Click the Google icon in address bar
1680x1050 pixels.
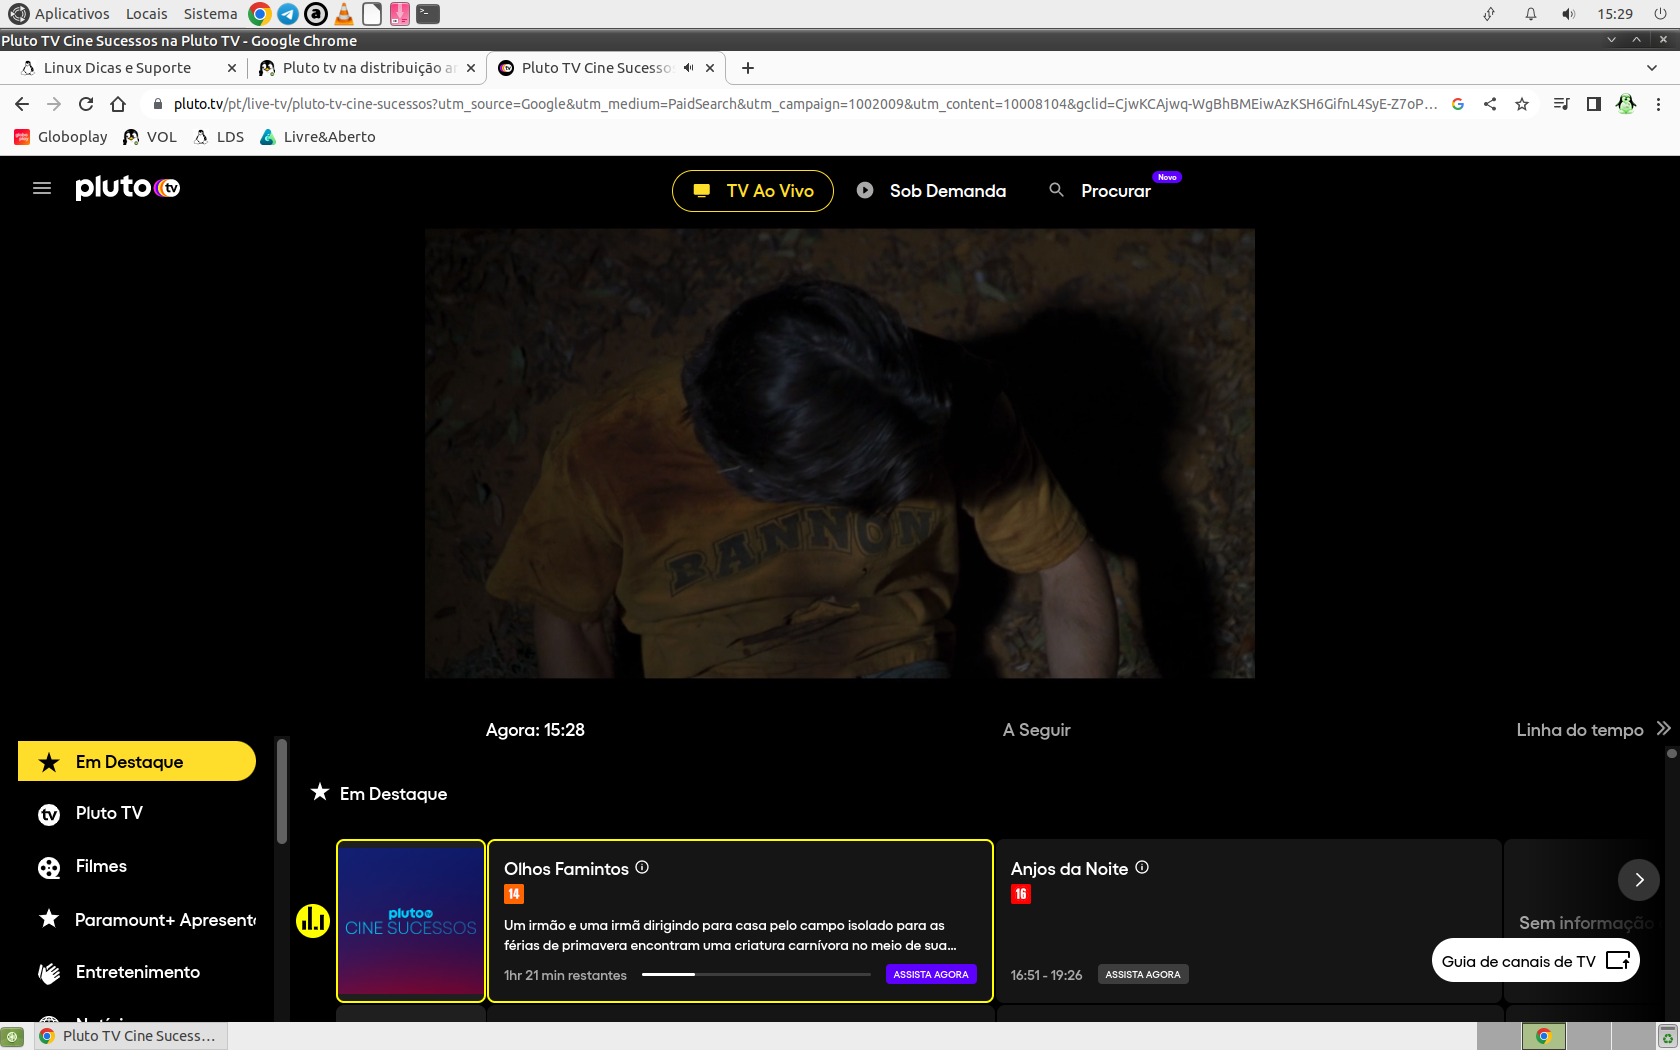[x=1458, y=104]
